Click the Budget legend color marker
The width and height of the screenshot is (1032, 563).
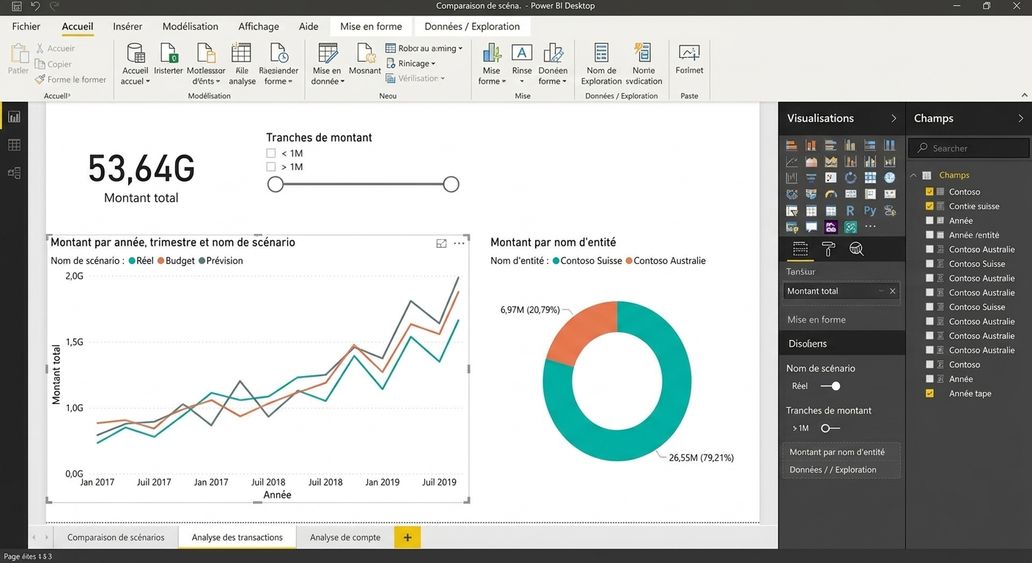pyautogui.click(x=161, y=261)
